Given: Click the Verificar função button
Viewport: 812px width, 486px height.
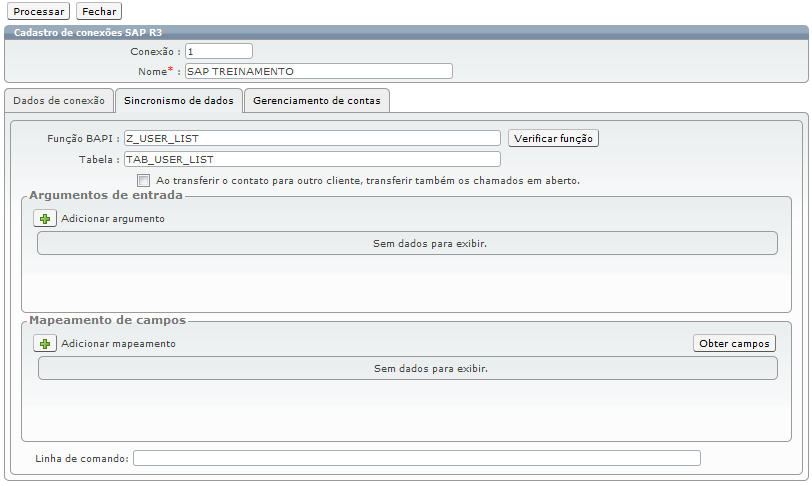Looking at the screenshot, I should [x=553, y=138].
